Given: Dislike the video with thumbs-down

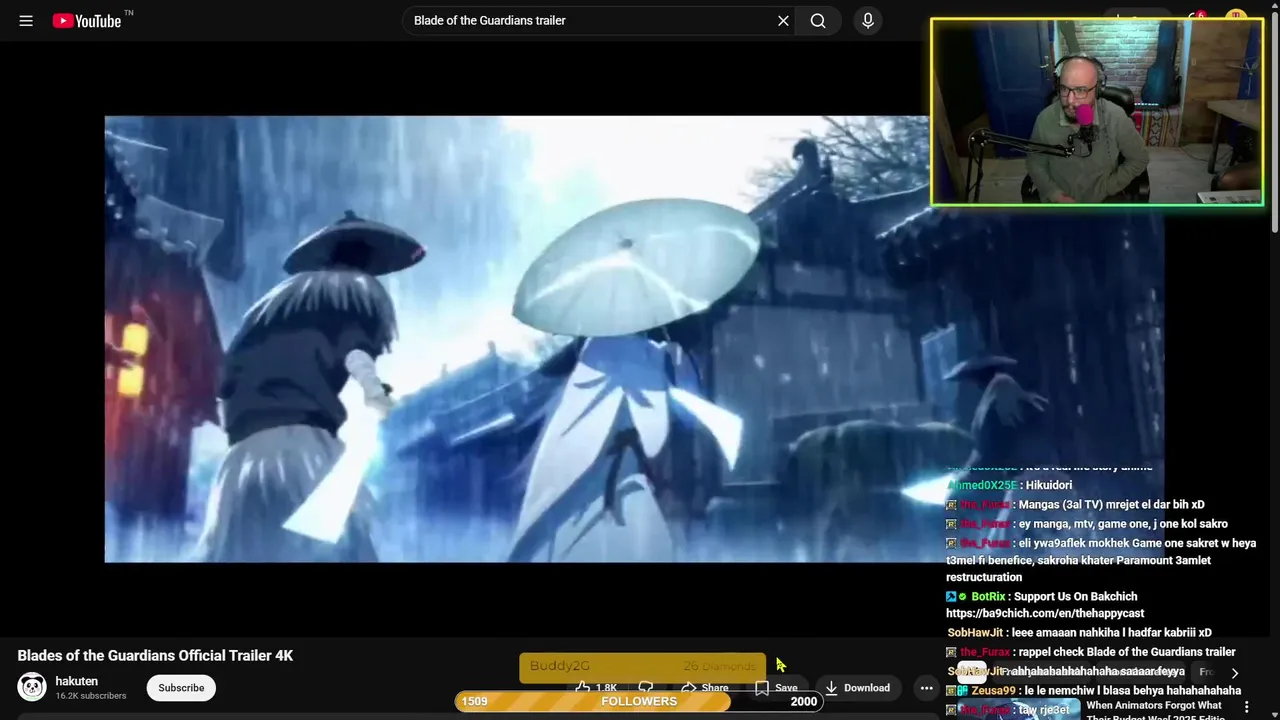Looking at the screenshot, I should point(646,688).
